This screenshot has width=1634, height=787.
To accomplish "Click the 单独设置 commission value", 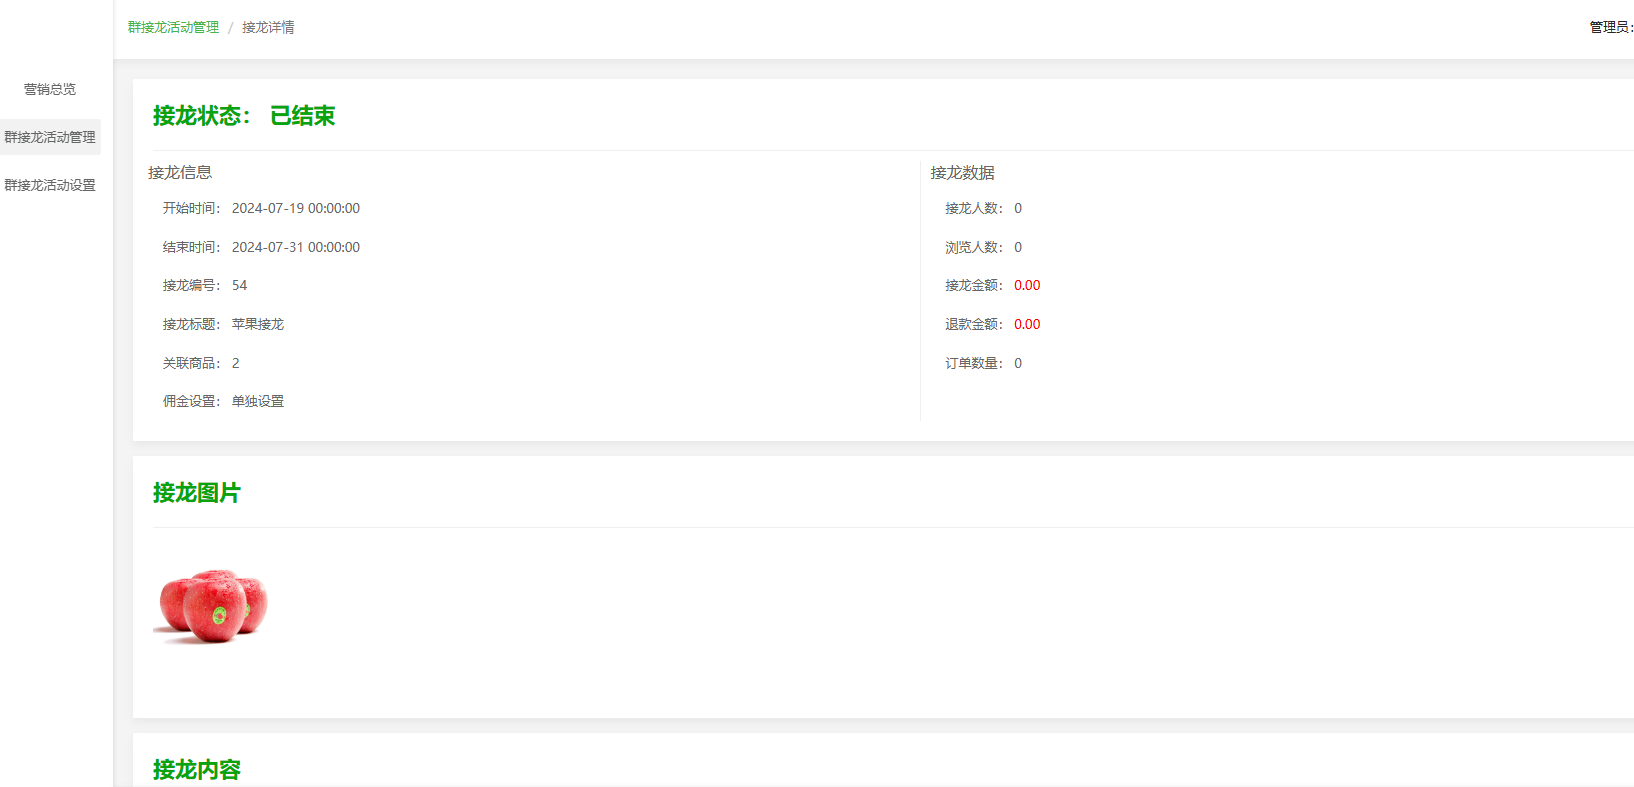I will pyautogui.click(x=258, y=401).
